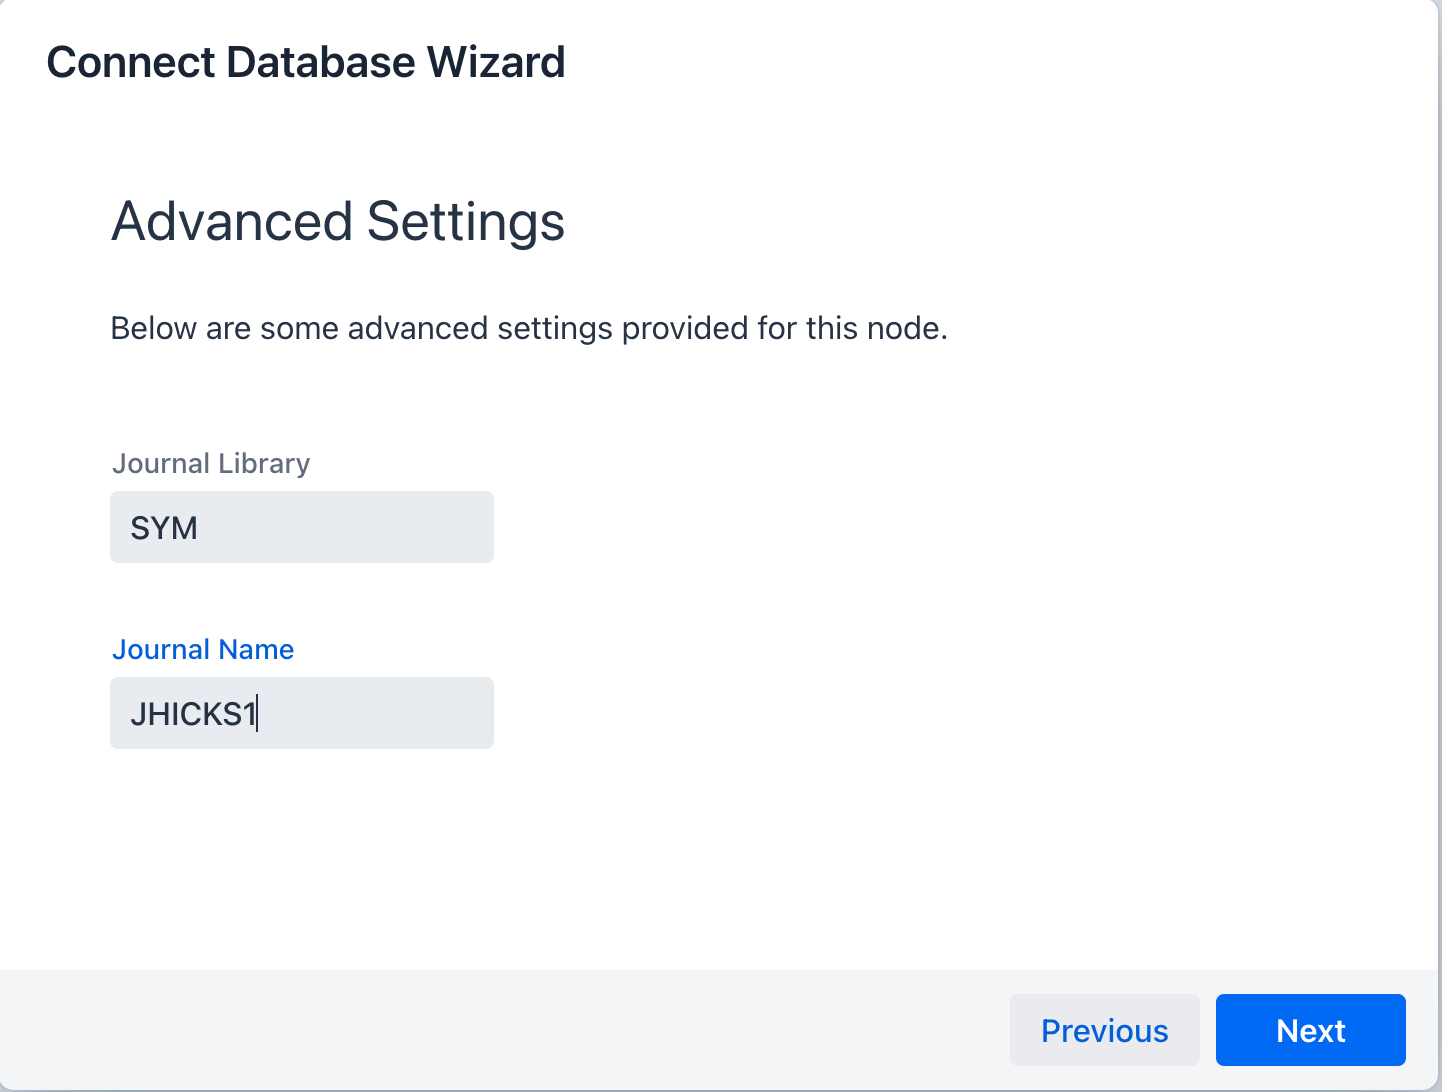Click the advanced settings description sentence
Viewport: 1442px width, 1092px height.
(528, 328)
